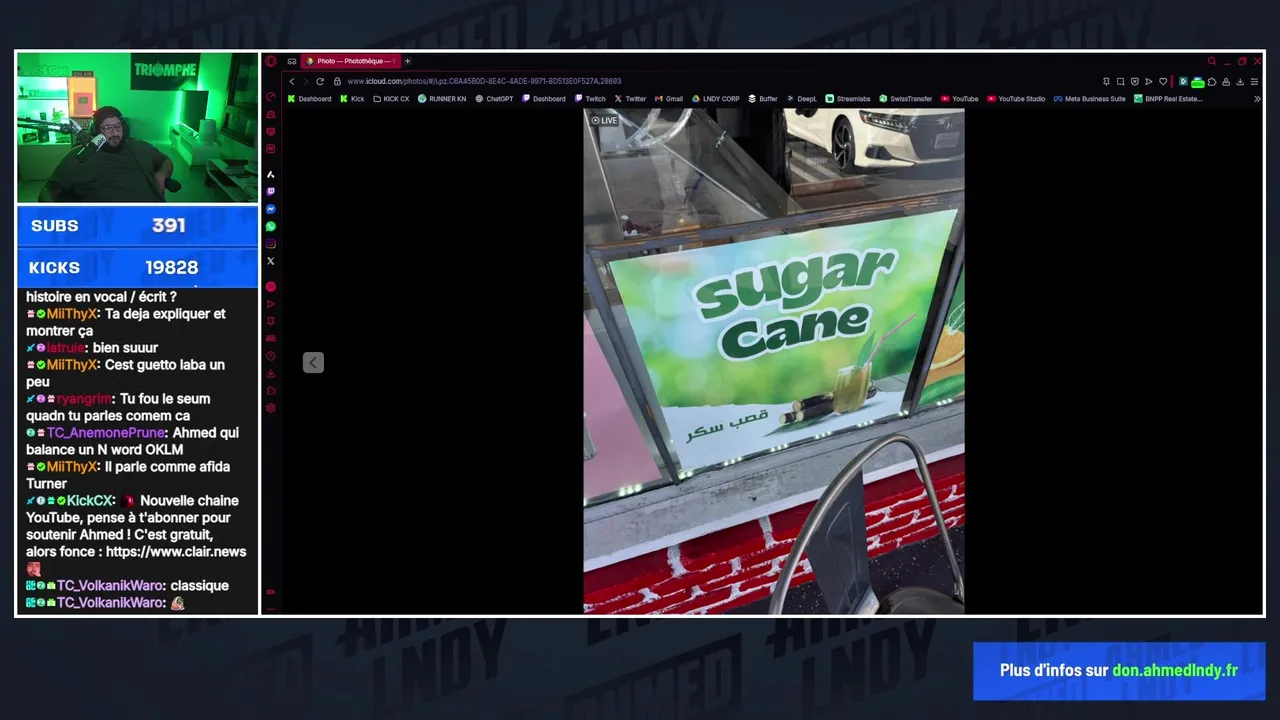Click username ryangrim in chat
The height and width of the screenshot is (720, 1280).
click(84, 399)
